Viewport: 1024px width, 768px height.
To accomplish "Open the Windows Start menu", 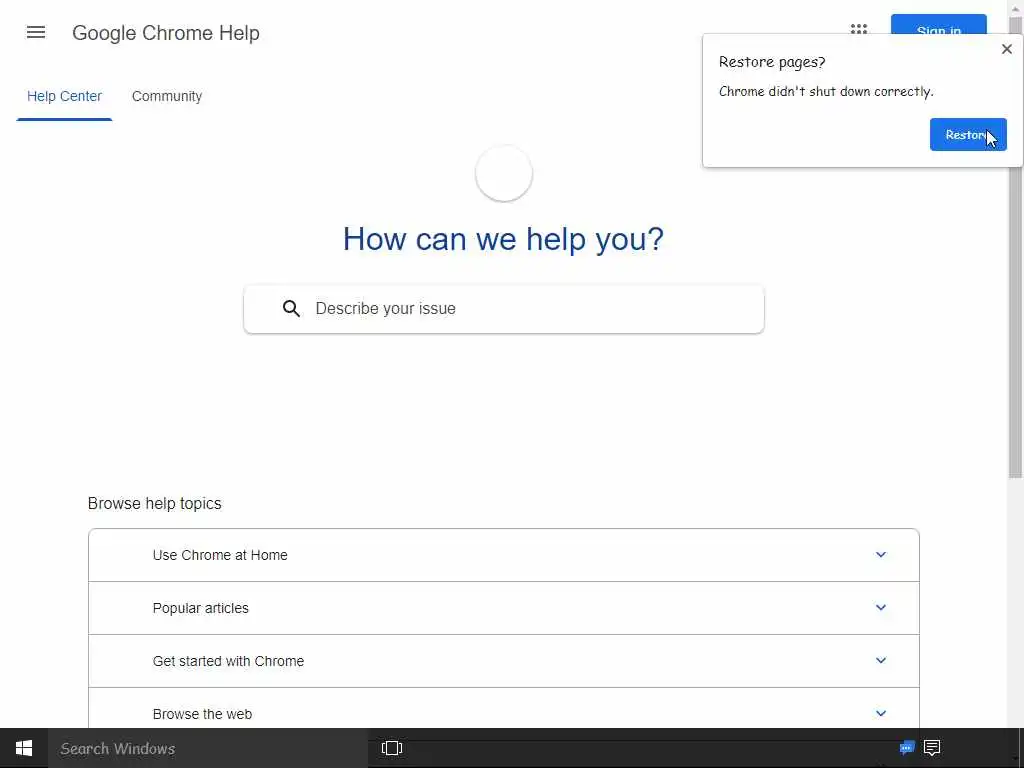I will pyautogui.click(x=24, y=748).
